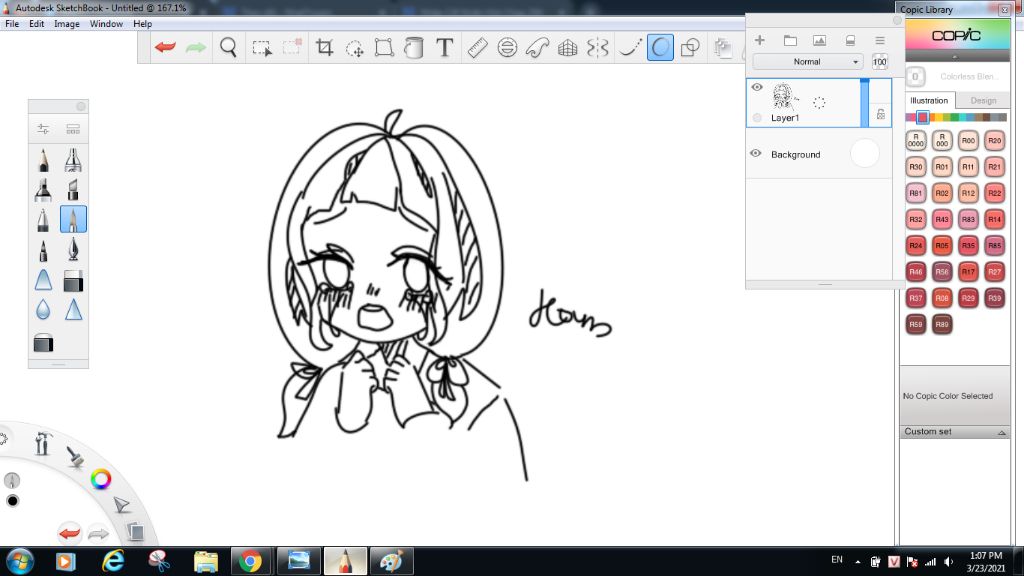Viewport: 1024px width, 576px height.
Task: Open brush properties sliders icon
Action: pyautogui.click(x=43, y=129)
